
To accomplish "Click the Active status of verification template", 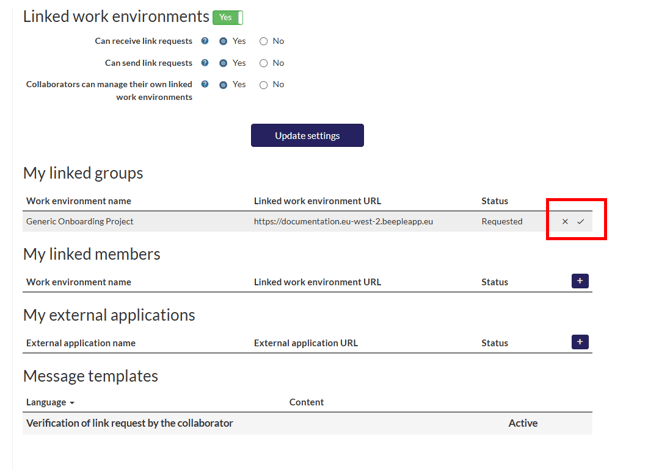I will coord(523,423).
